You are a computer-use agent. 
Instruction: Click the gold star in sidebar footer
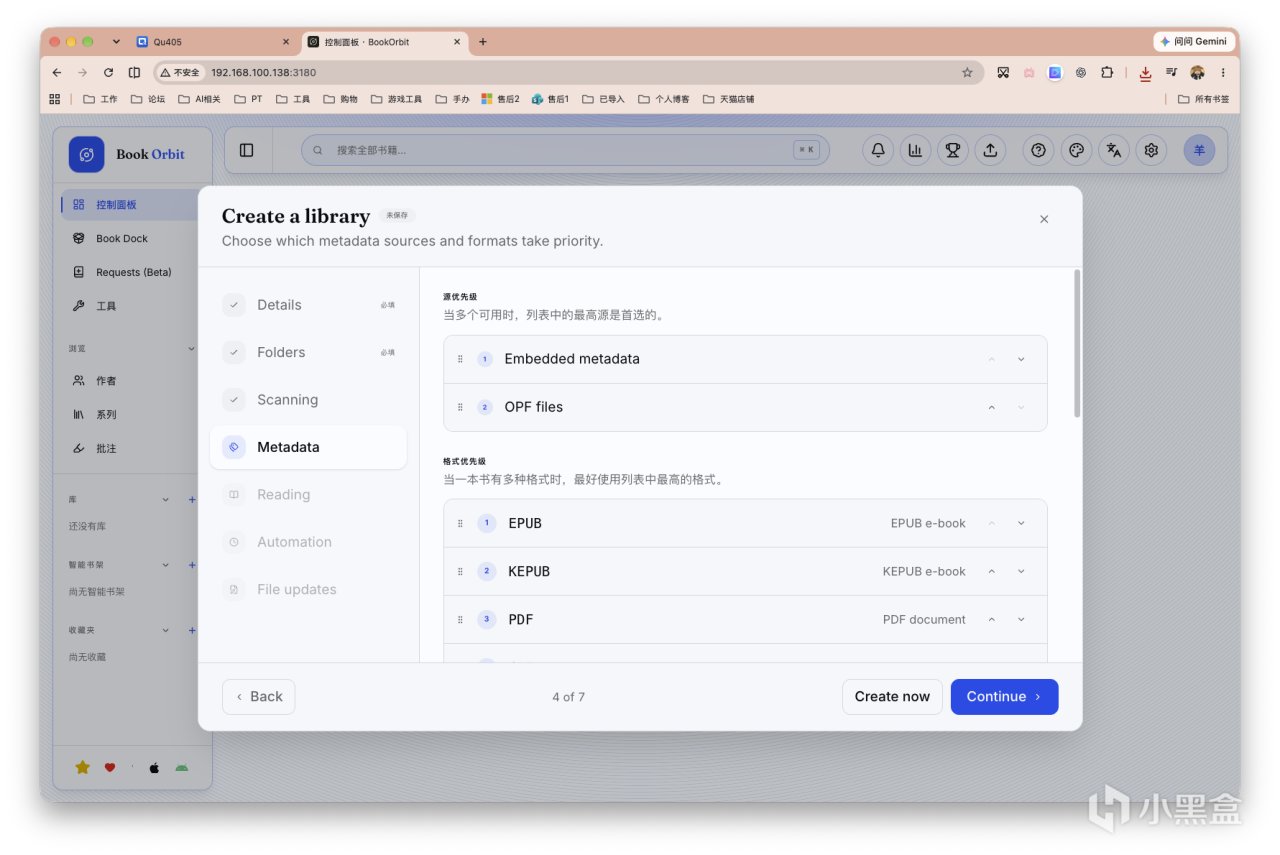pyautogui.click(x=83, y=767)
